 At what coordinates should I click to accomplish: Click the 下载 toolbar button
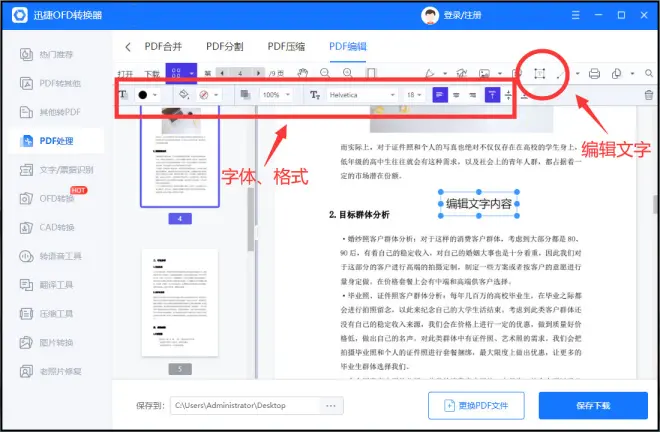(152, 74)
